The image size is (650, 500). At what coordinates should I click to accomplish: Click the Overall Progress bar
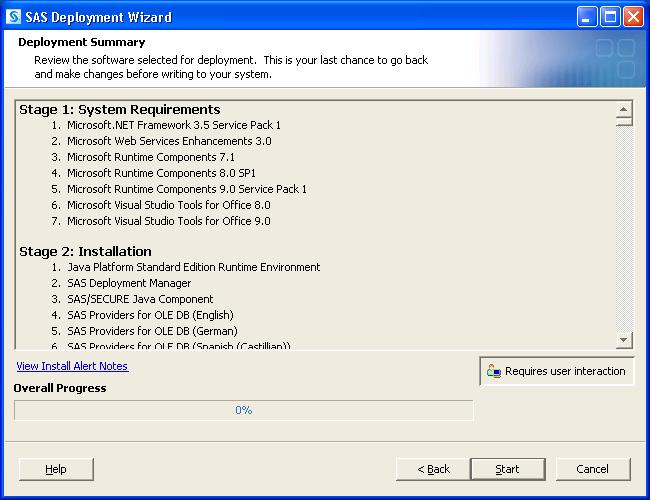pos(243,410)
